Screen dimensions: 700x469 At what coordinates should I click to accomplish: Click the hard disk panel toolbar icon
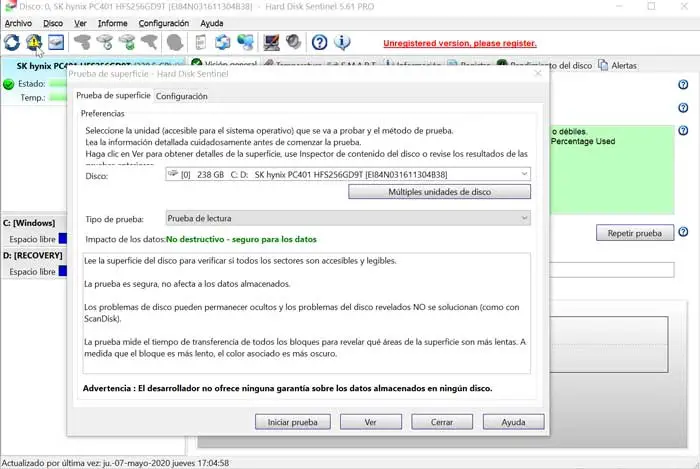coord(56,42)
